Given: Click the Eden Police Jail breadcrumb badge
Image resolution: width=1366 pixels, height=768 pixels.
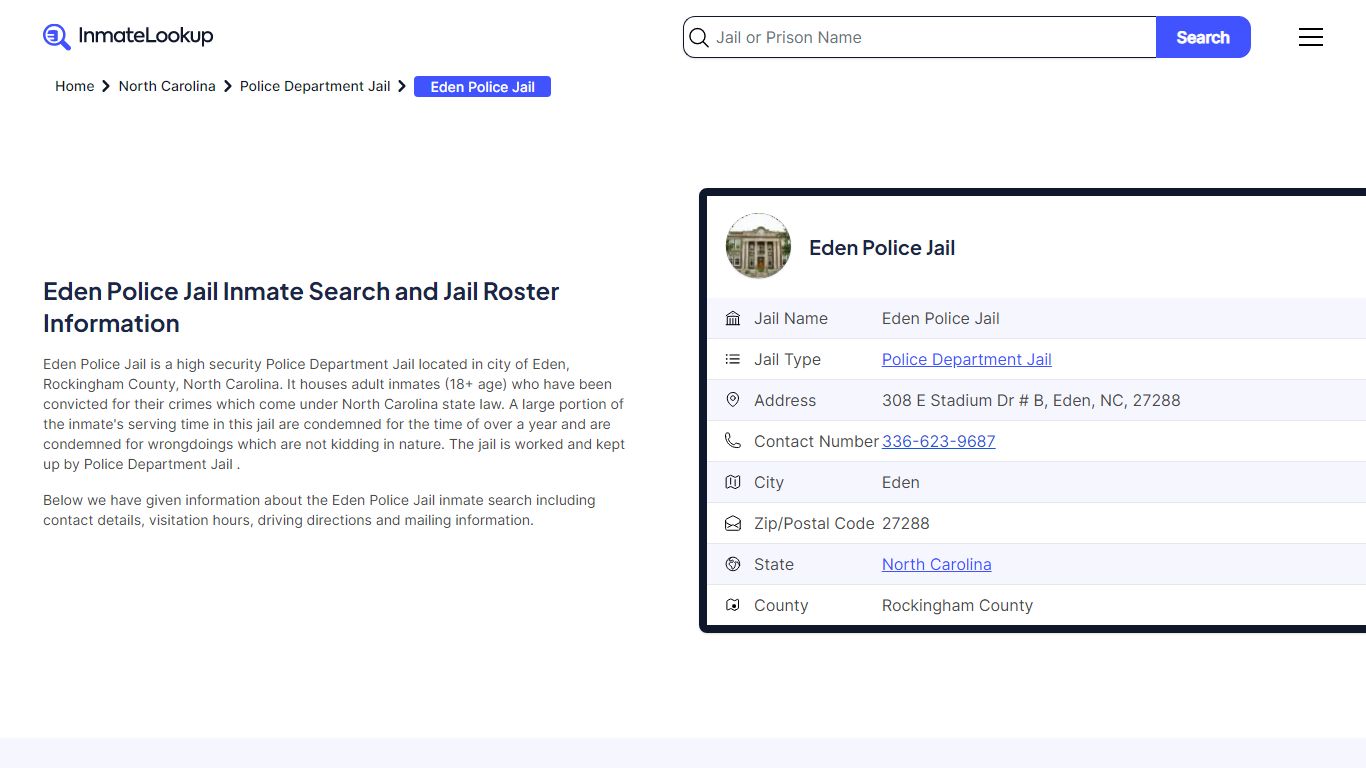Looking at the screenshot, I should [482, 87].
